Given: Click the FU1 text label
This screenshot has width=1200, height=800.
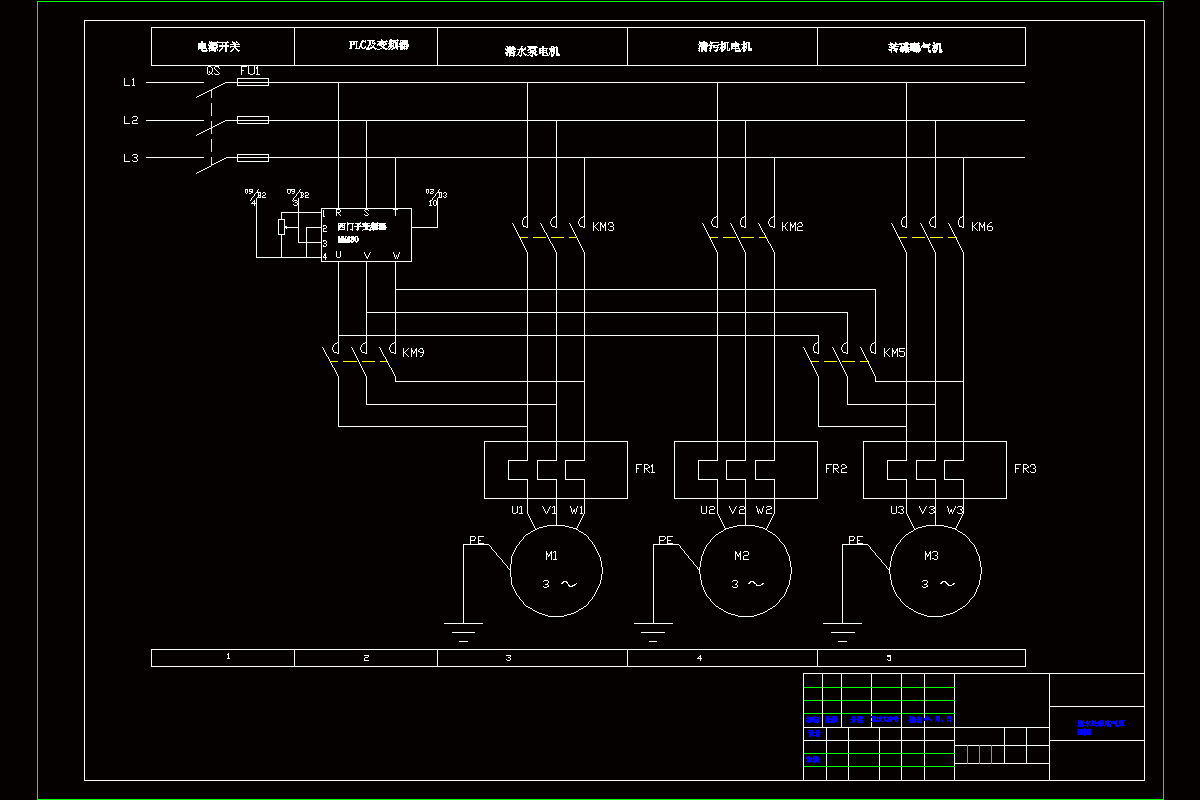Looking at the screenshot, I should (x=250, y=71).
